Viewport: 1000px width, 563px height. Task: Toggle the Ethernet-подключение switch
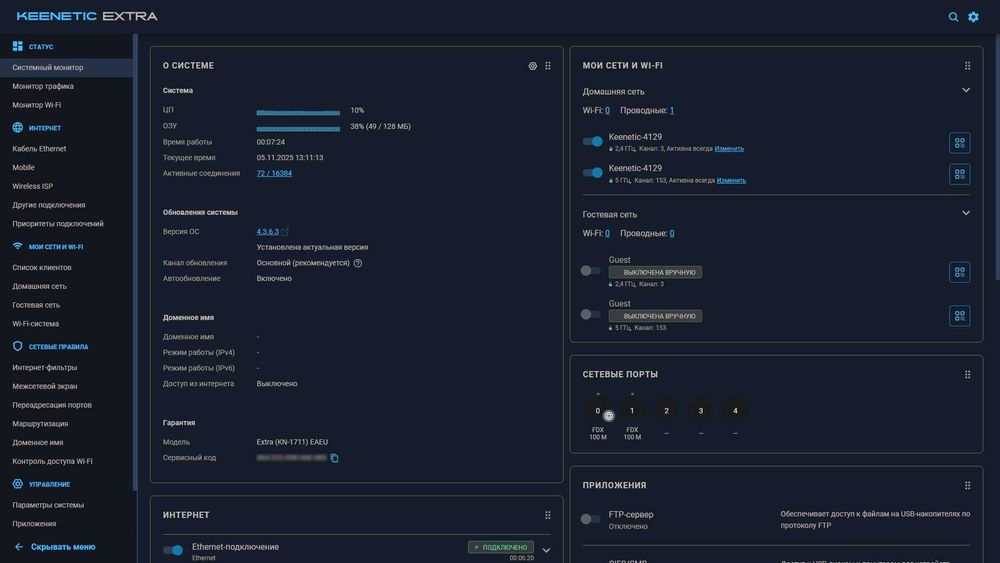[x=173, y=550]
